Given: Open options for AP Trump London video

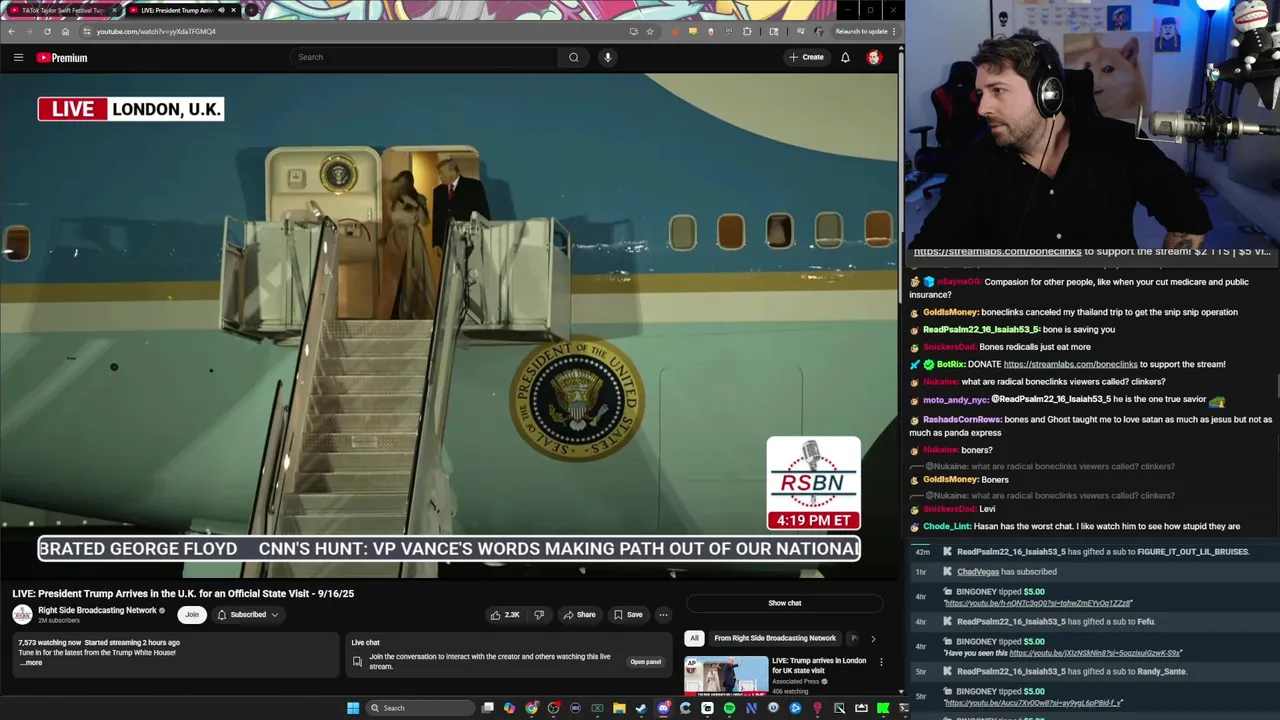Looking at the screenshot, I should (881, 662).
